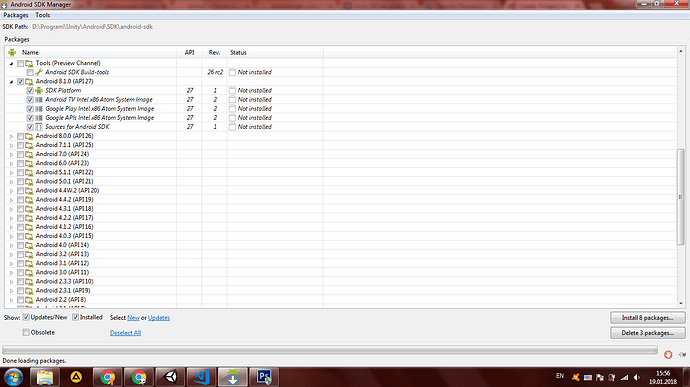Viewport: 690px width, 387px height.
Task: Open Photoshop from the taskbar
Action: (x=264, y=377)
